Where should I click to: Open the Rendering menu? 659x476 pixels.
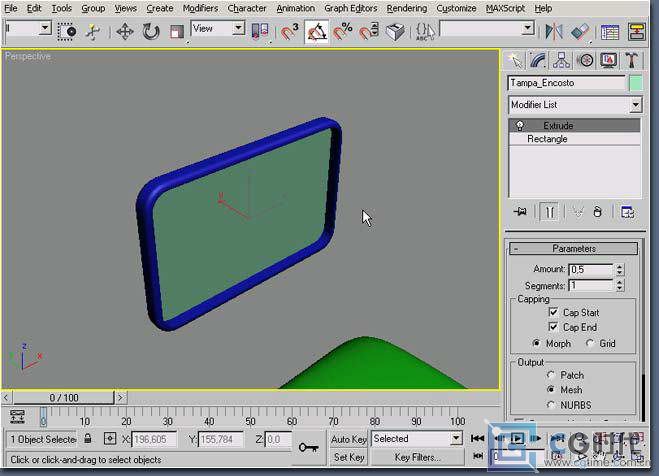[406, 8]
